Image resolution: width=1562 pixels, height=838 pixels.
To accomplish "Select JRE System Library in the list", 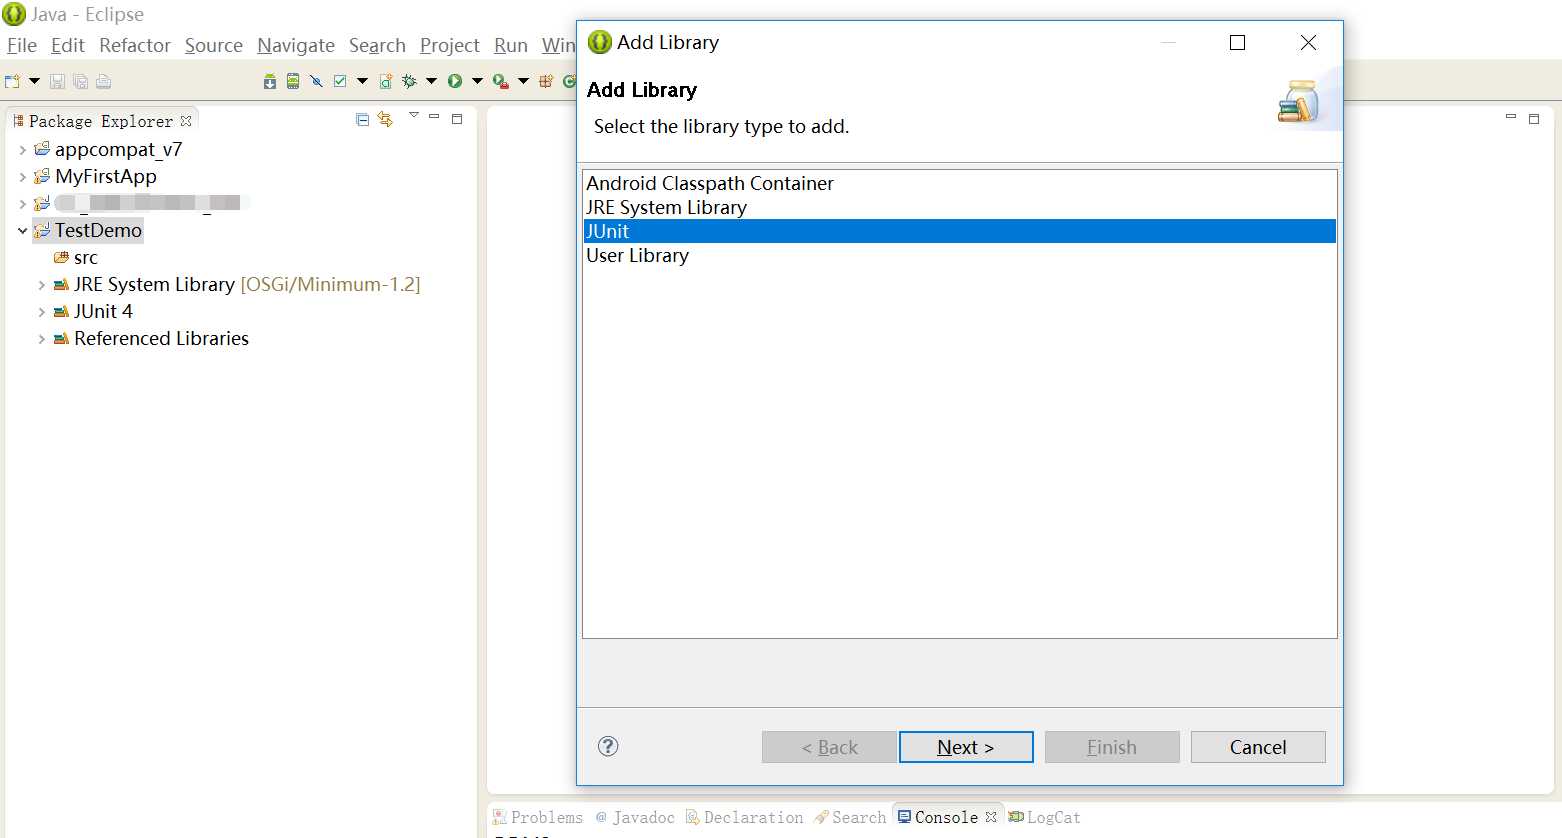I will point(959,208).
